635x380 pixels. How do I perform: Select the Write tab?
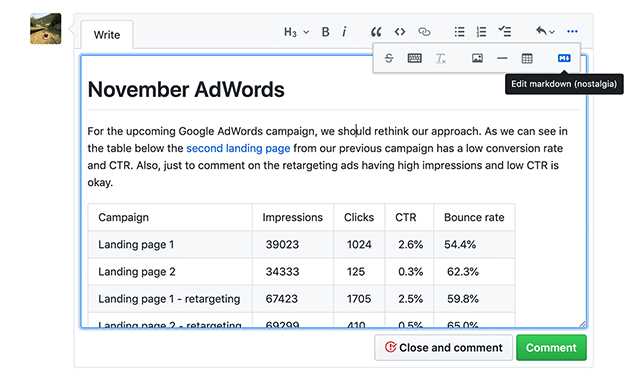click(x=107, y=35)
